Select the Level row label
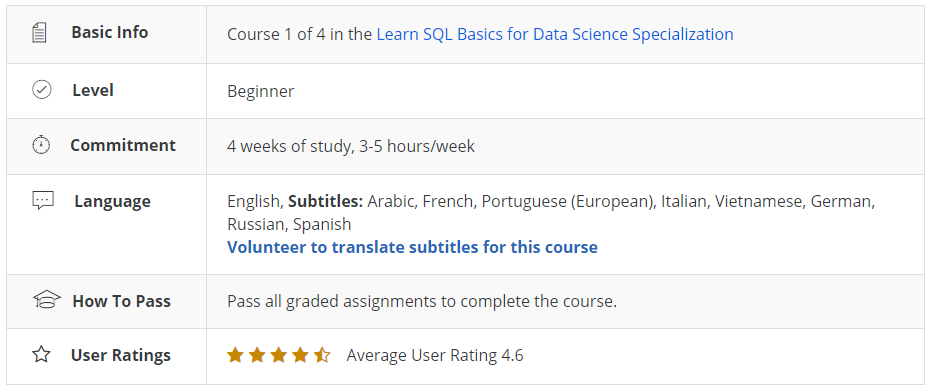This screenshot has height=392, width=930. [93, 90]
